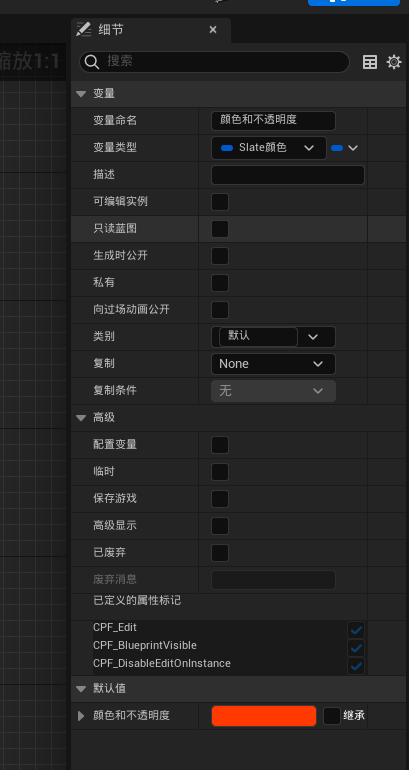Enable the 临时 checkbox
The image size is (409, 770).
pos(219,472)
